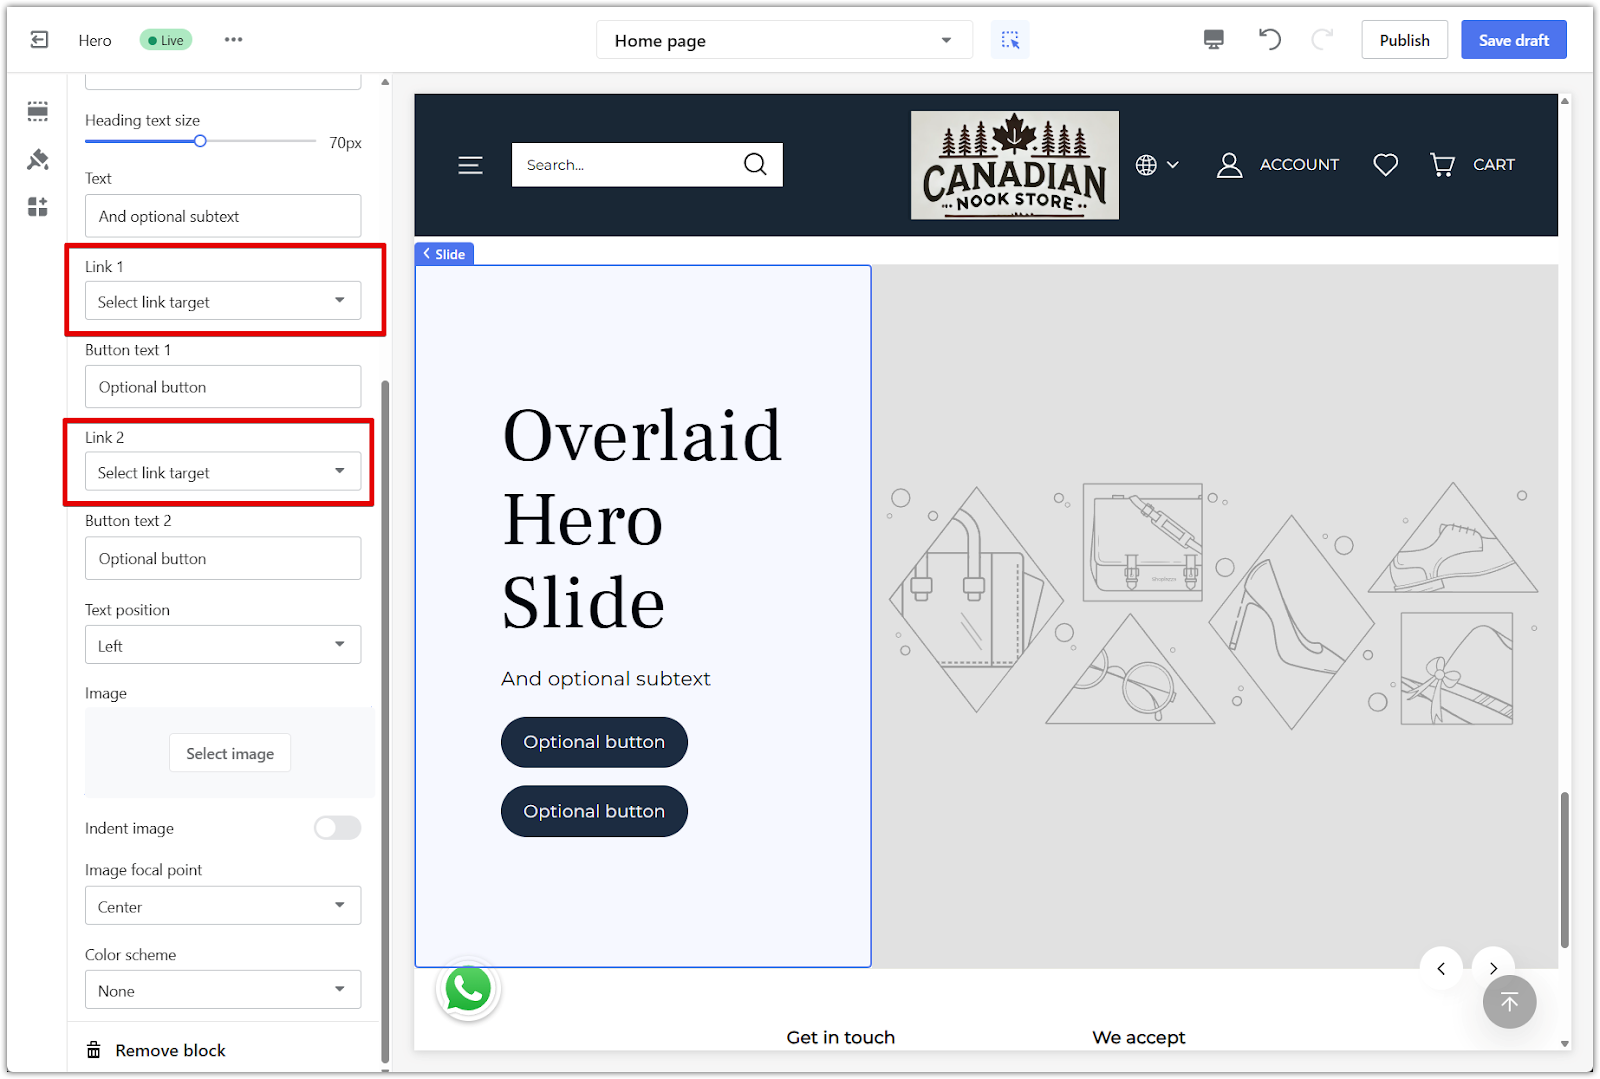Image resolution: width=1600 pixels, height=1079 pixels.
Task: Click the Button text 1 input field
Action: click(x=222, y=387)
